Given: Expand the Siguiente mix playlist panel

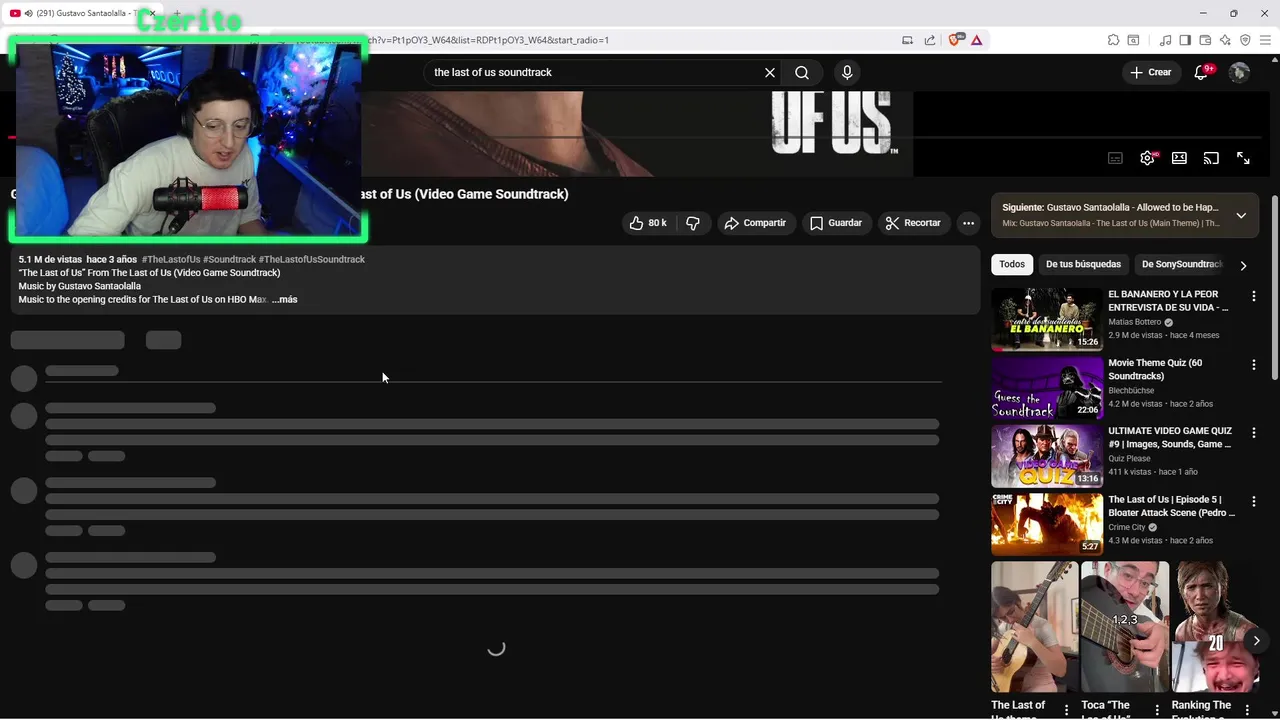Looking at the screenshot, I should point(1241,215).
